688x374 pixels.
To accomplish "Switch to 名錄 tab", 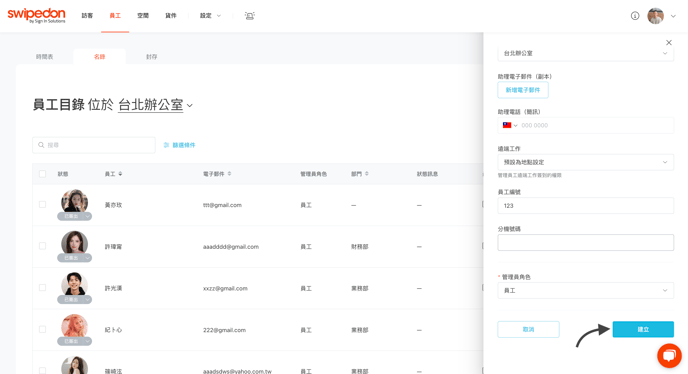I will [x=100, y=57].
